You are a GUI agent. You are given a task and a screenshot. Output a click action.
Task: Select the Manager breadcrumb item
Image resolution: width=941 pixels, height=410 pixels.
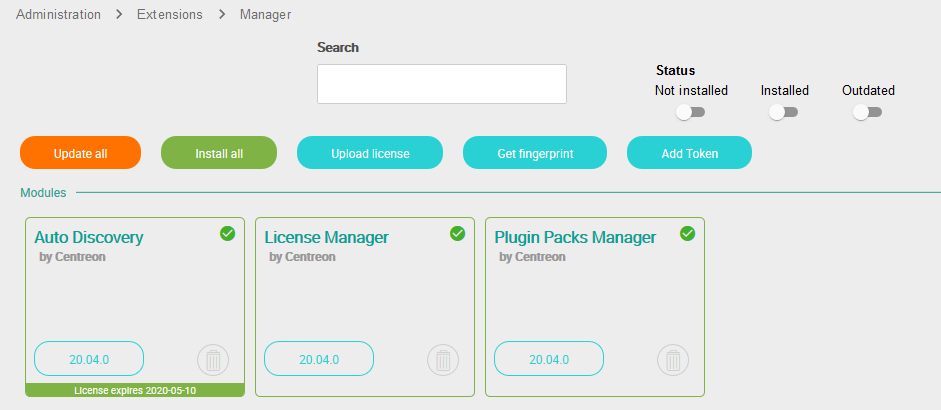265,14
